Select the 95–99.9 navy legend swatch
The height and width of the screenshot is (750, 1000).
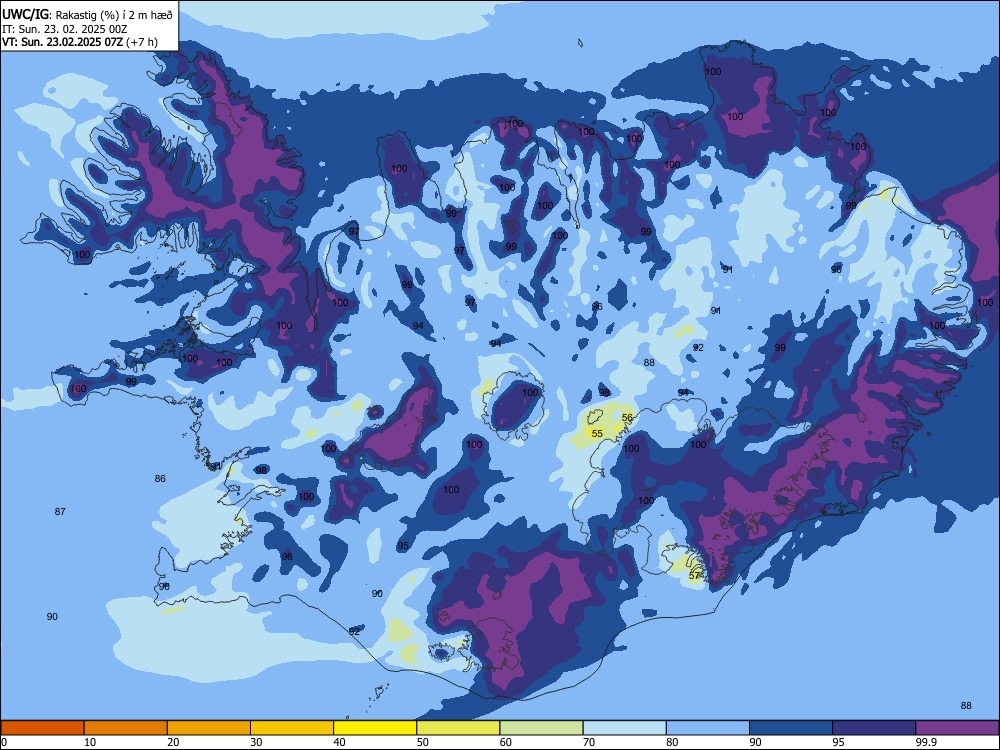874,728
